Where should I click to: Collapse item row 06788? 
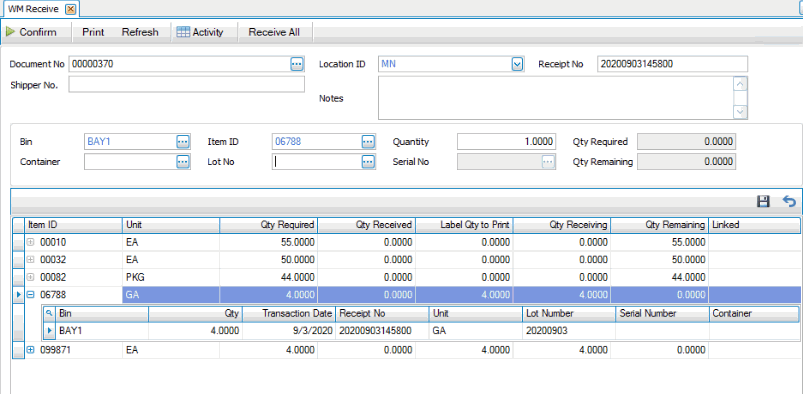tap(30, 295)
